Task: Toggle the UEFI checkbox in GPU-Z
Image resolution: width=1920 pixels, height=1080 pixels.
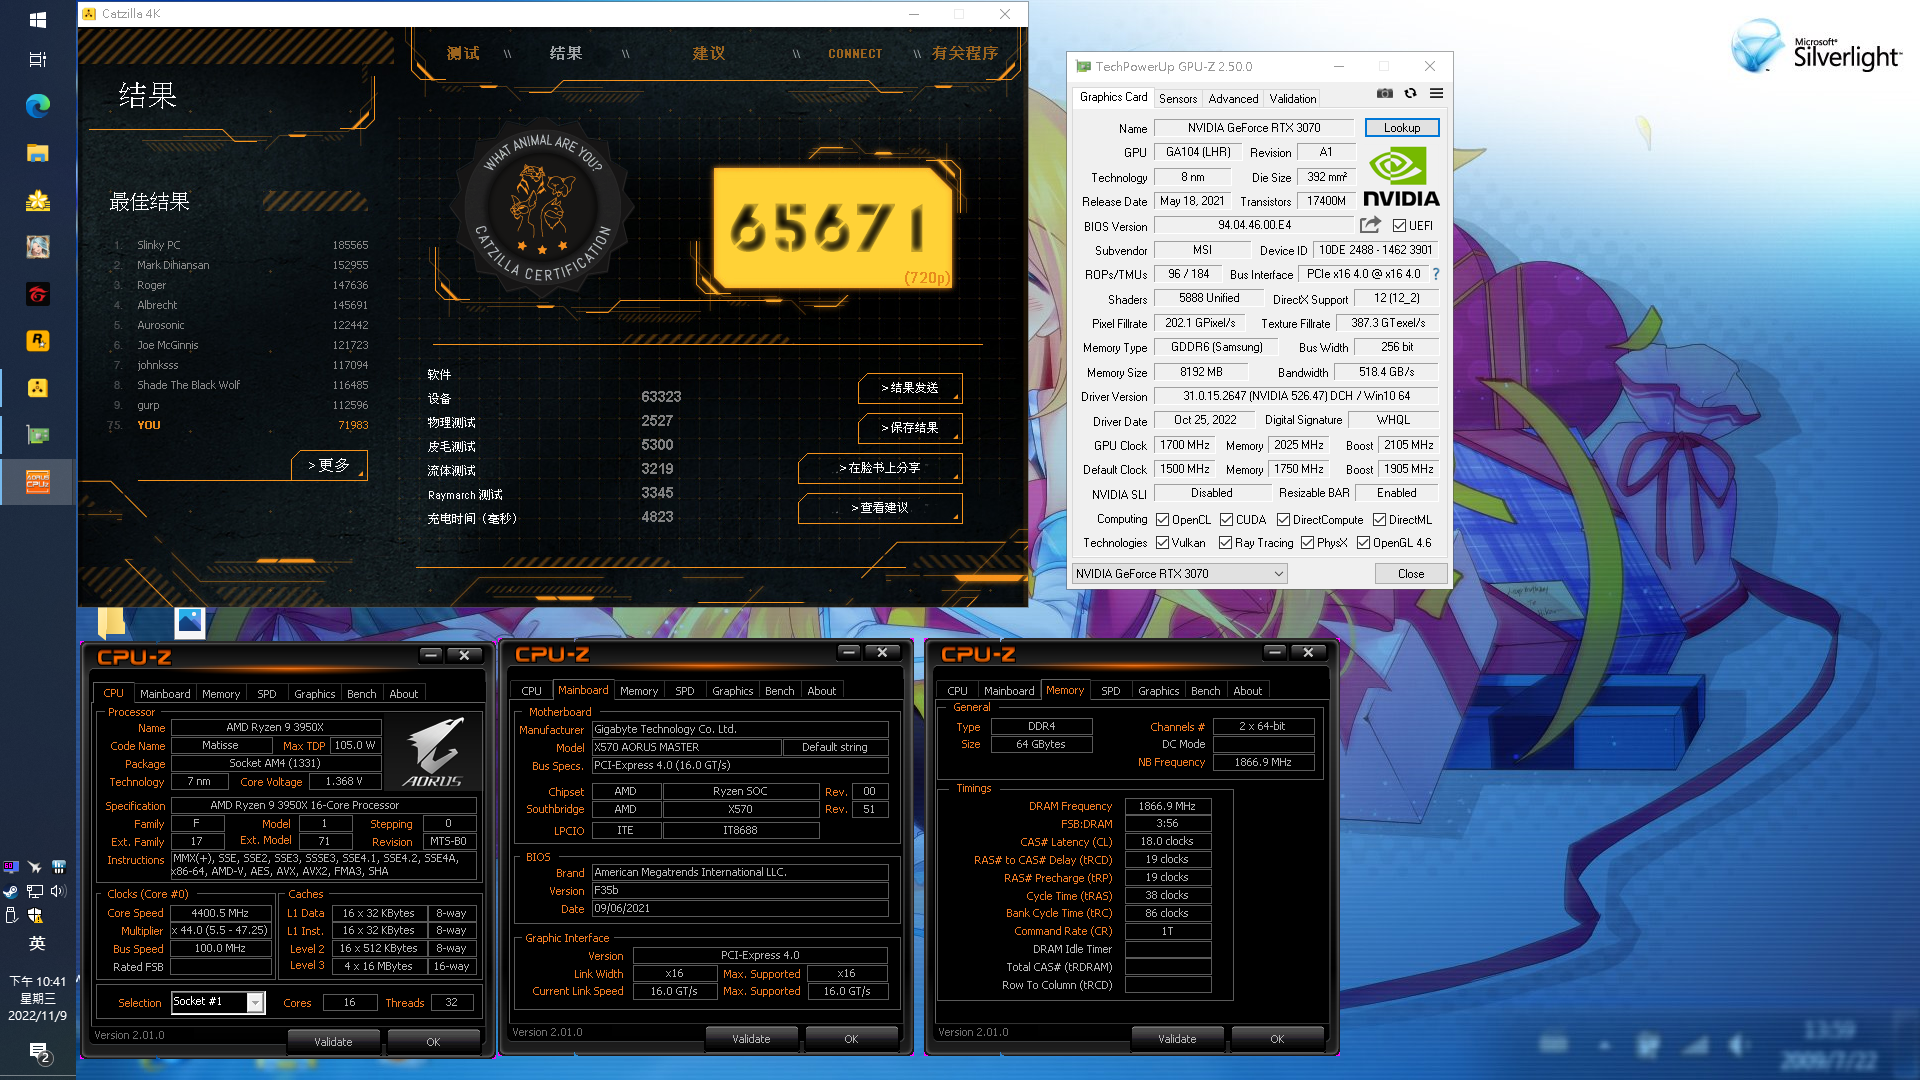Action: coord(1399,226)
